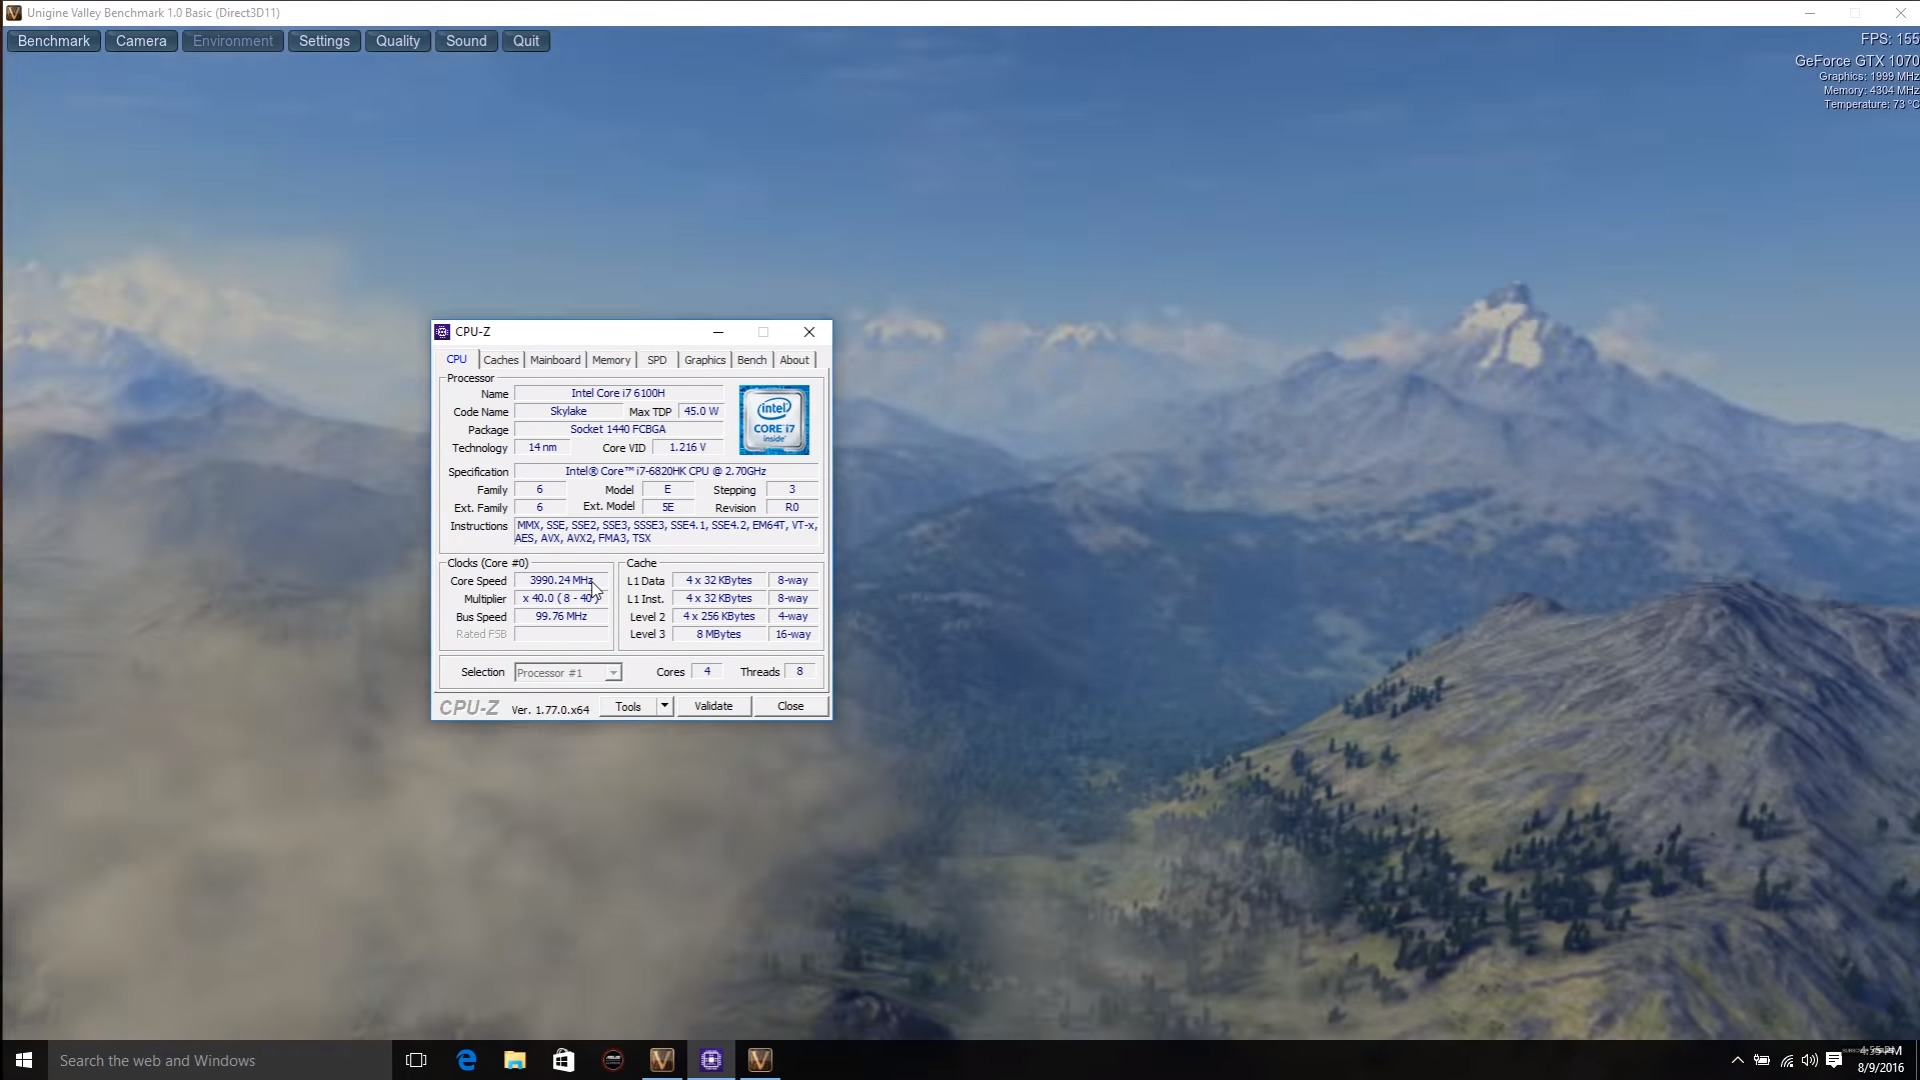This screenshot has width=1920, height=1080.
Task: Switch to the Memory tab
Action: pos(611,360)
